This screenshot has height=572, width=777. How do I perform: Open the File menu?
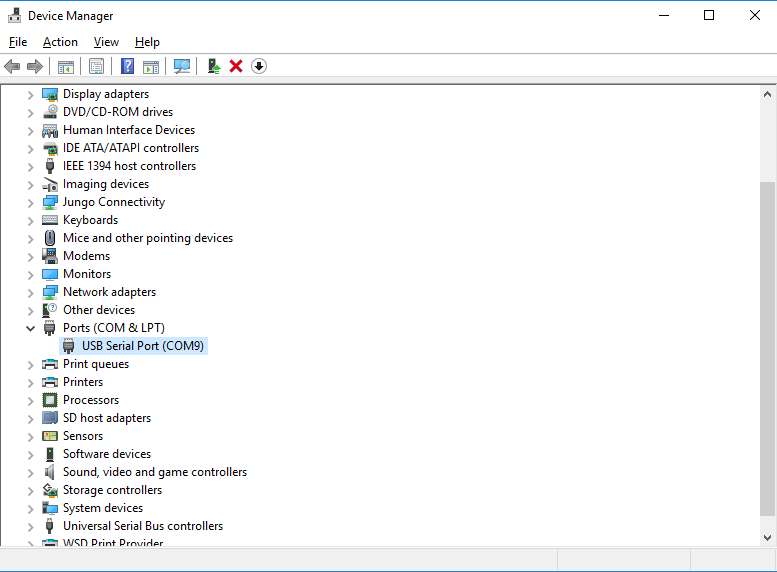18,42
